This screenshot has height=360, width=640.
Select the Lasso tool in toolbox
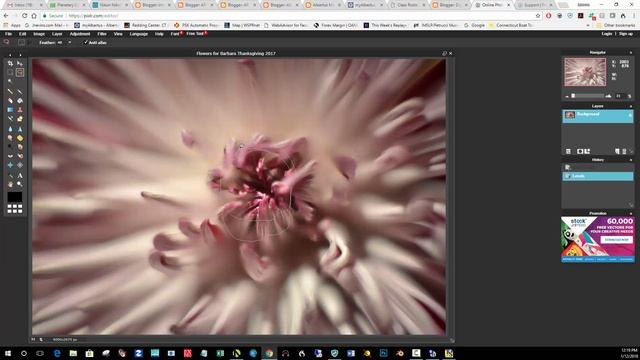point(20,73)
